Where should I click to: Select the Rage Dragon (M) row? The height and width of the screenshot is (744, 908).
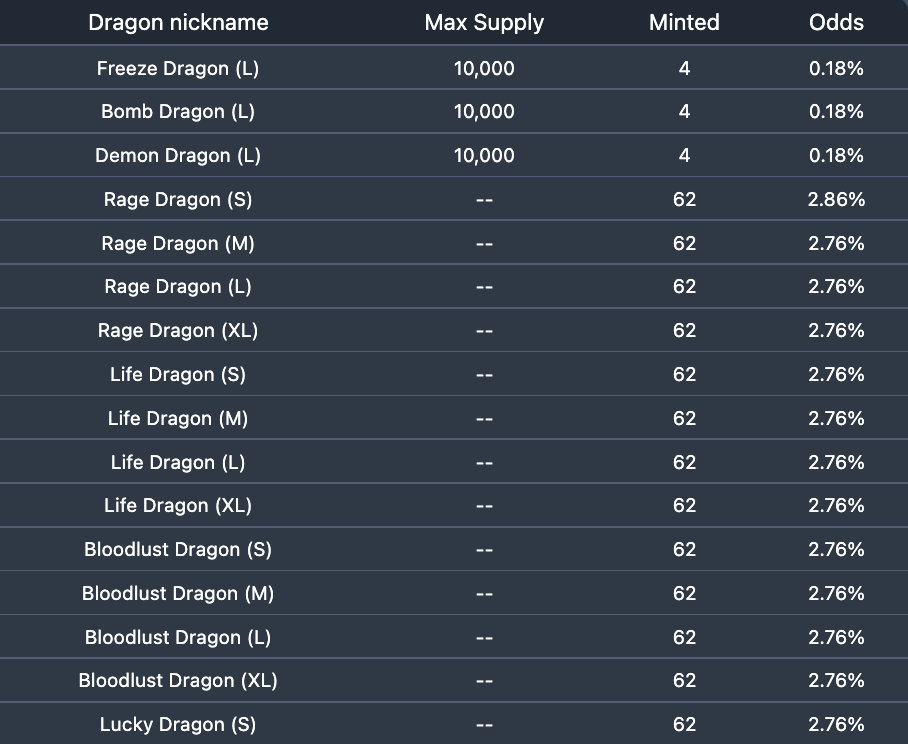(454, 243)
